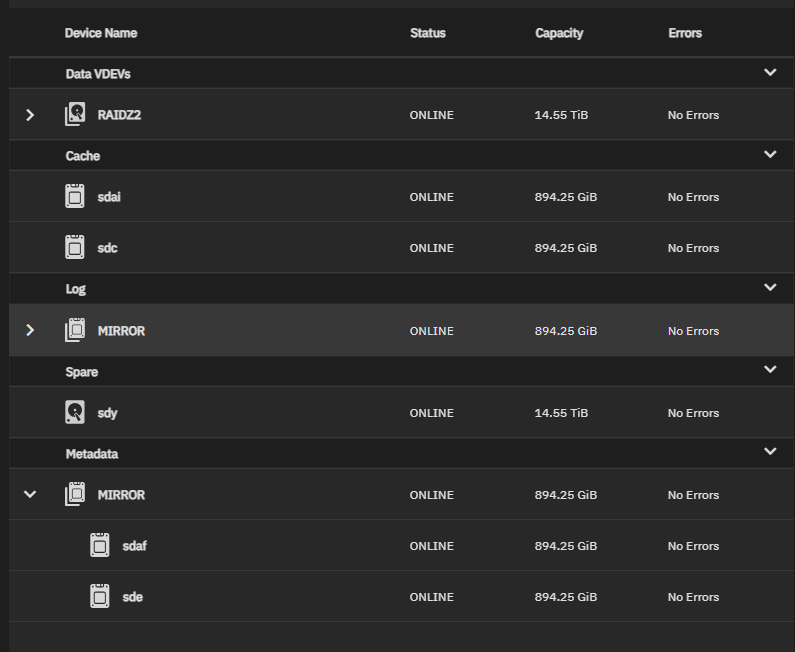Collapse the Log section chevron
Image resolution: width=795 pixels, height=652 pixels.
coord(770,288)
